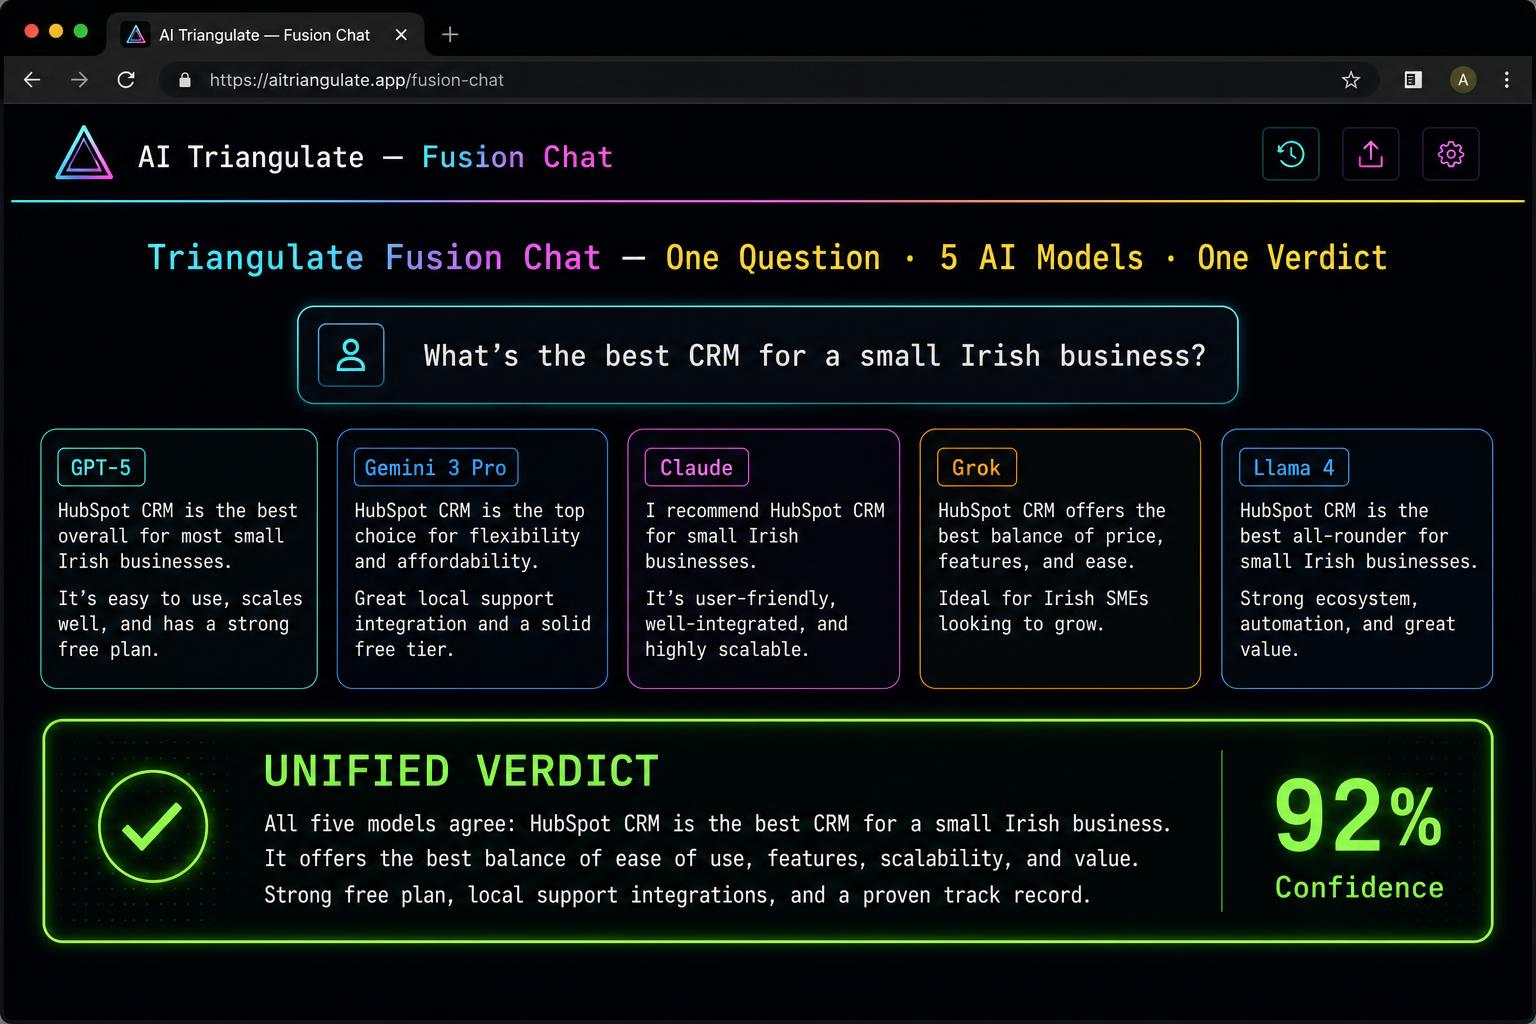Screen dimensions: 1536x1024
Task: Click the "Strong free plan, local support" verdict line
Action: tap(677, 895)
